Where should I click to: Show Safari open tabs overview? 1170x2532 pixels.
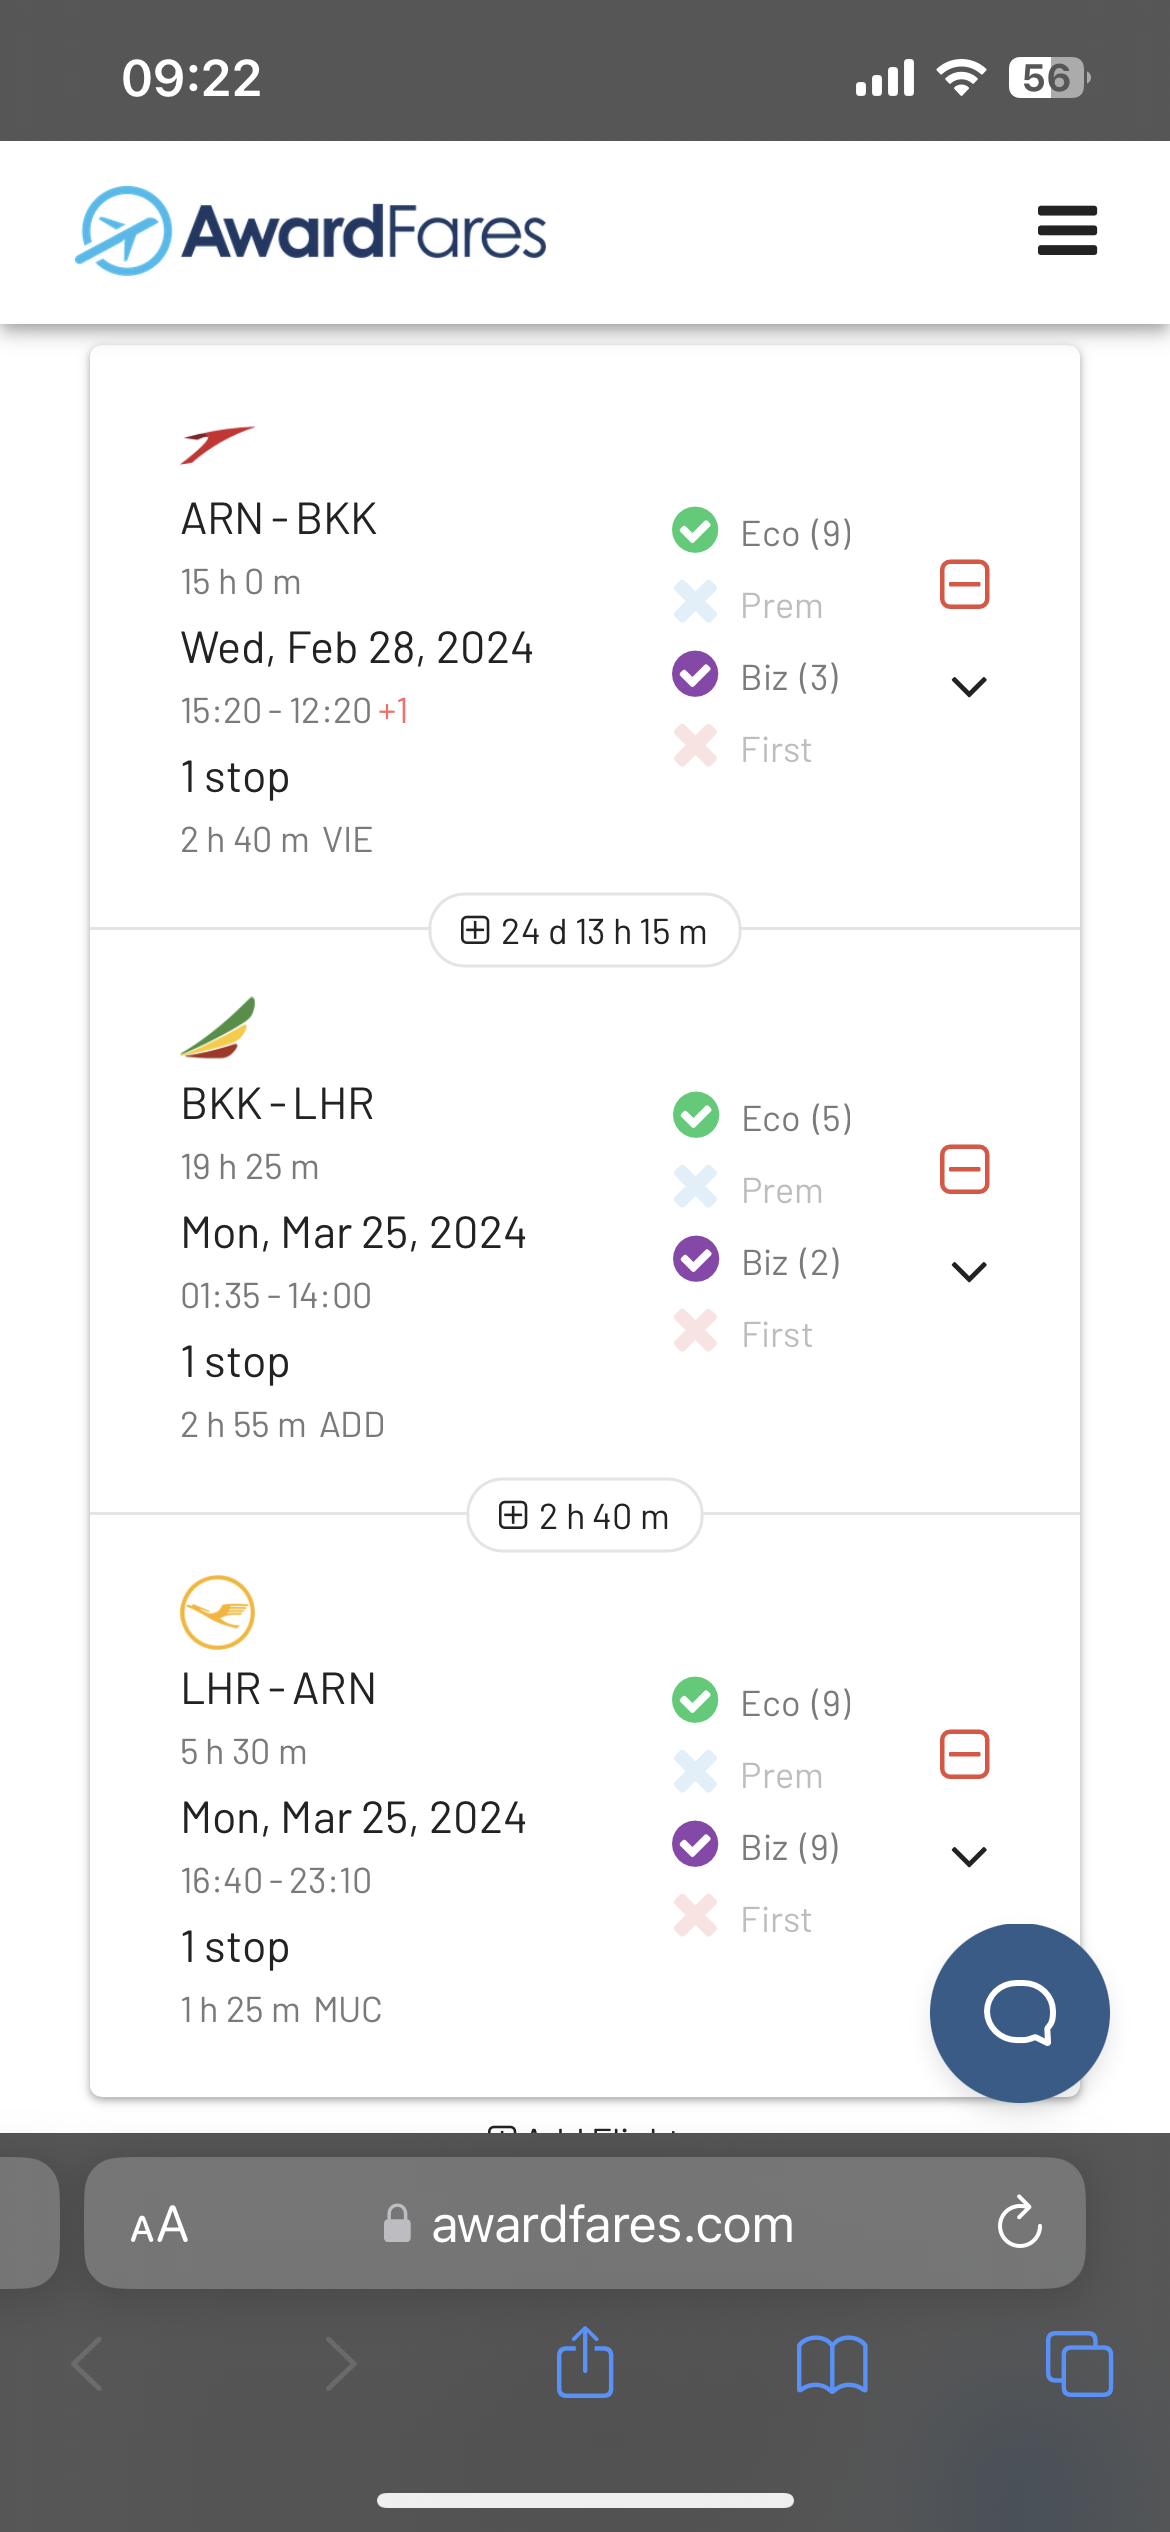pyautogui.click(x=1078, y=2364)
